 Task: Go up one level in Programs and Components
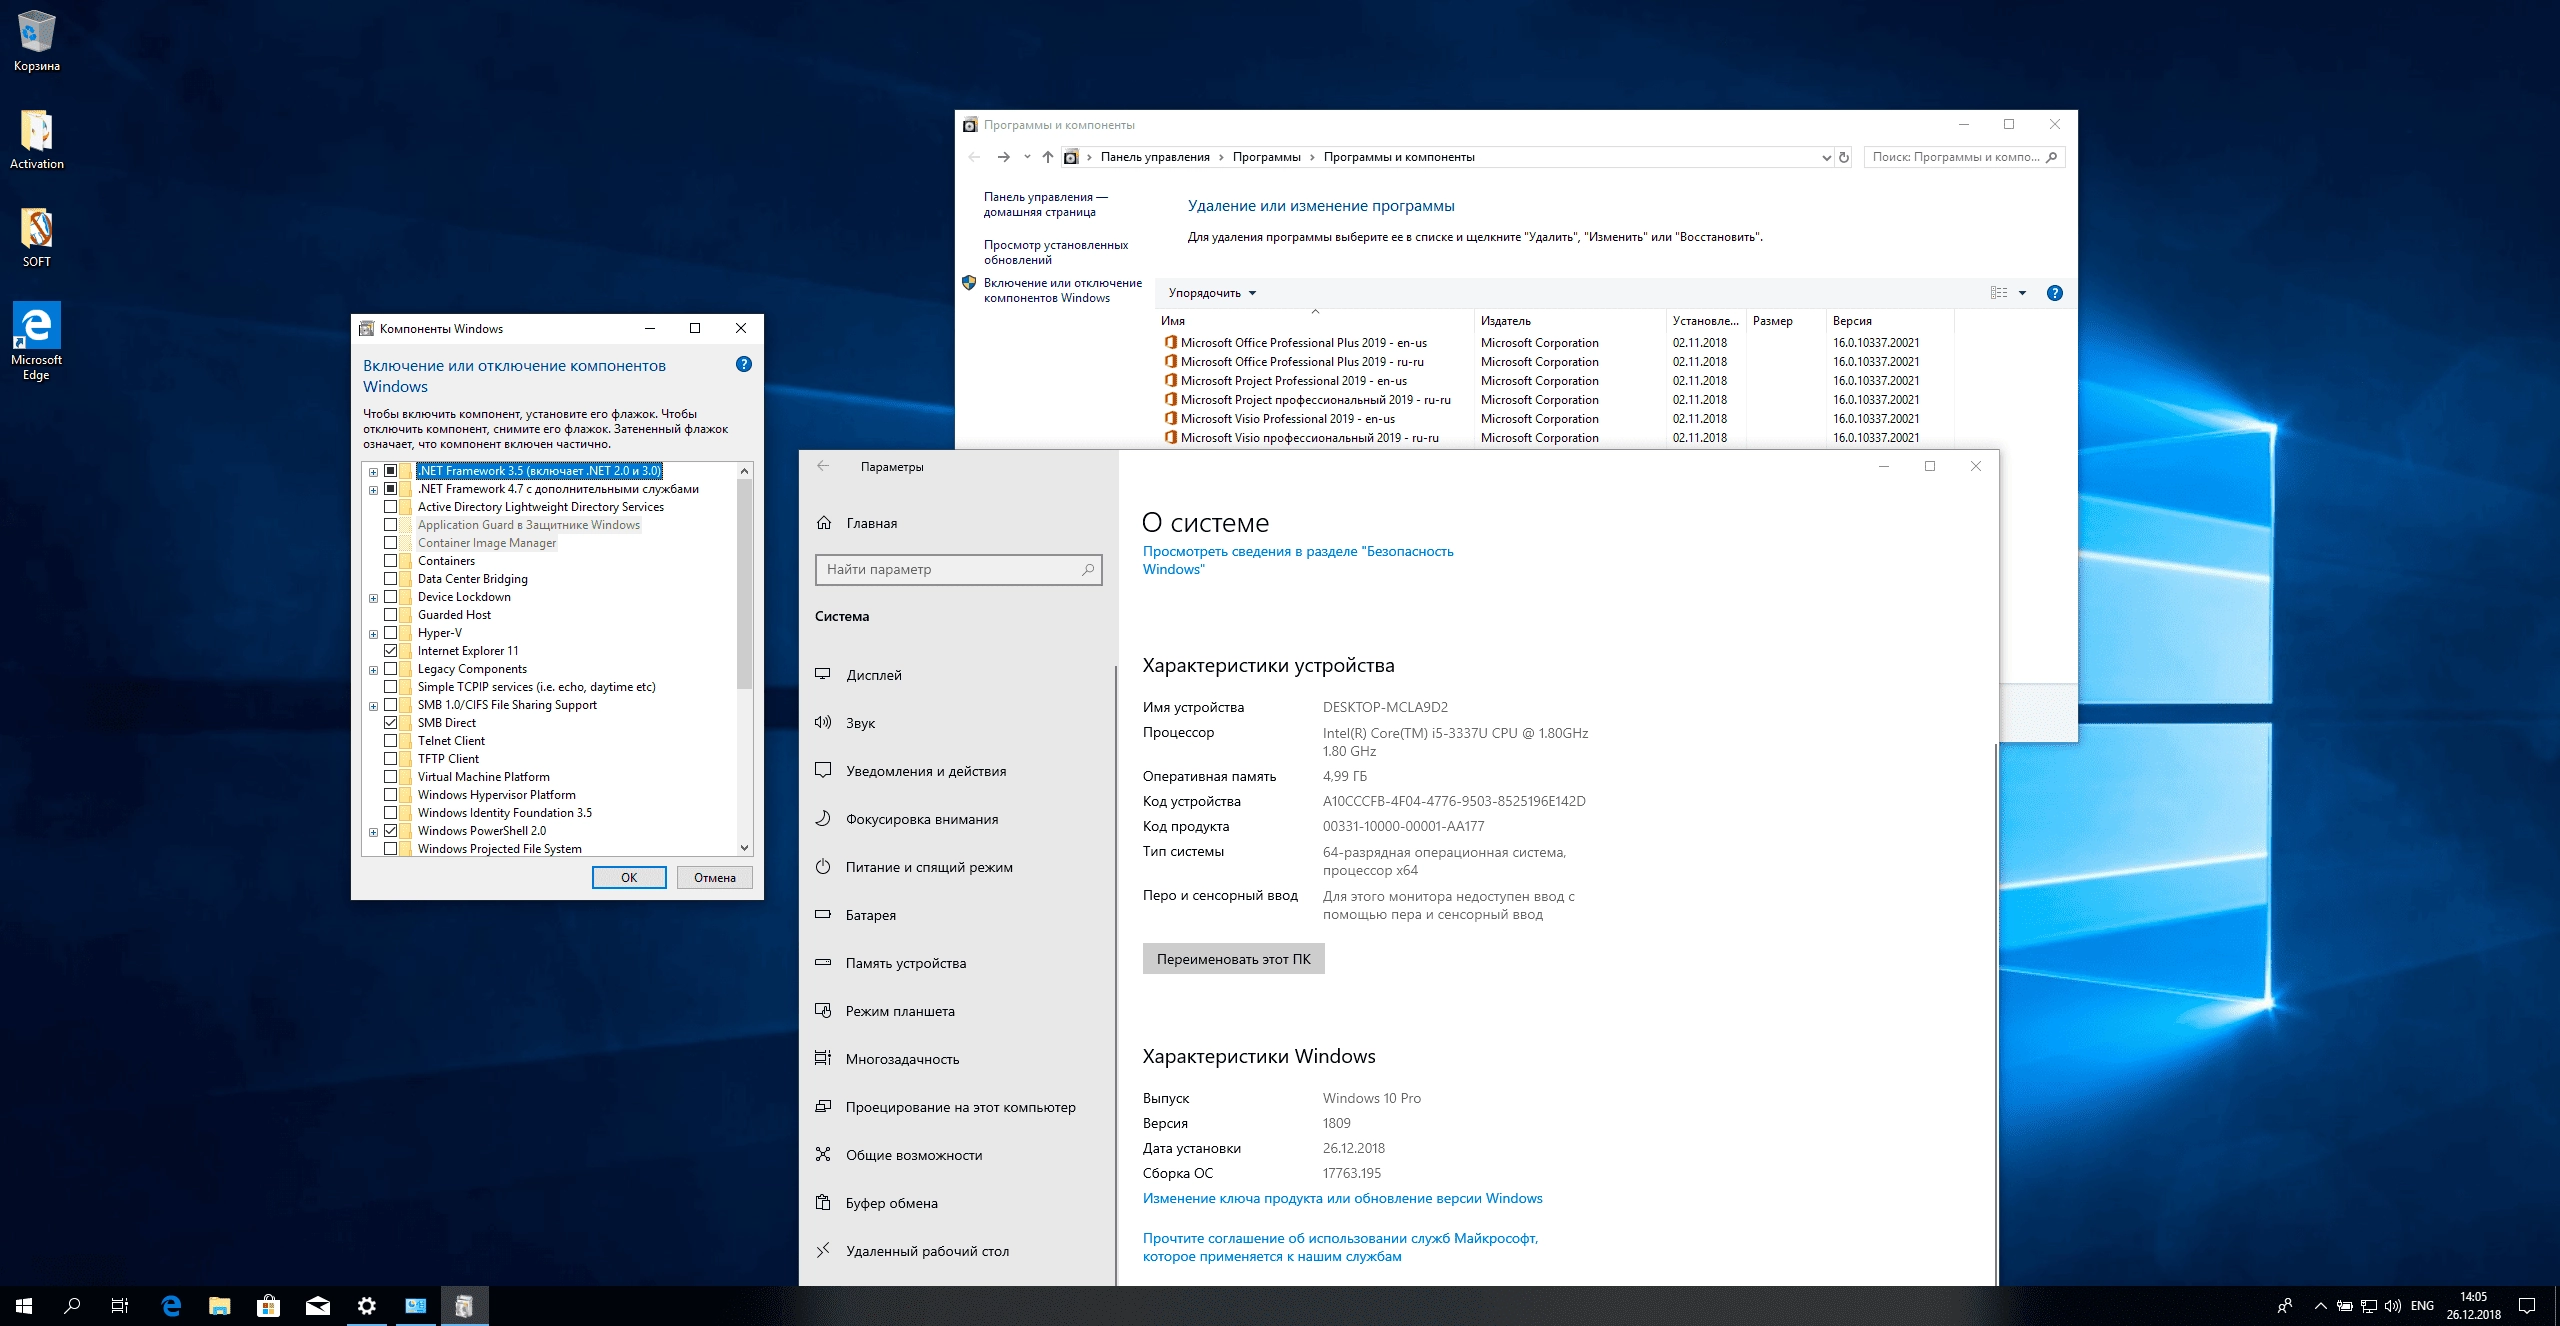tap(1047, 157)
